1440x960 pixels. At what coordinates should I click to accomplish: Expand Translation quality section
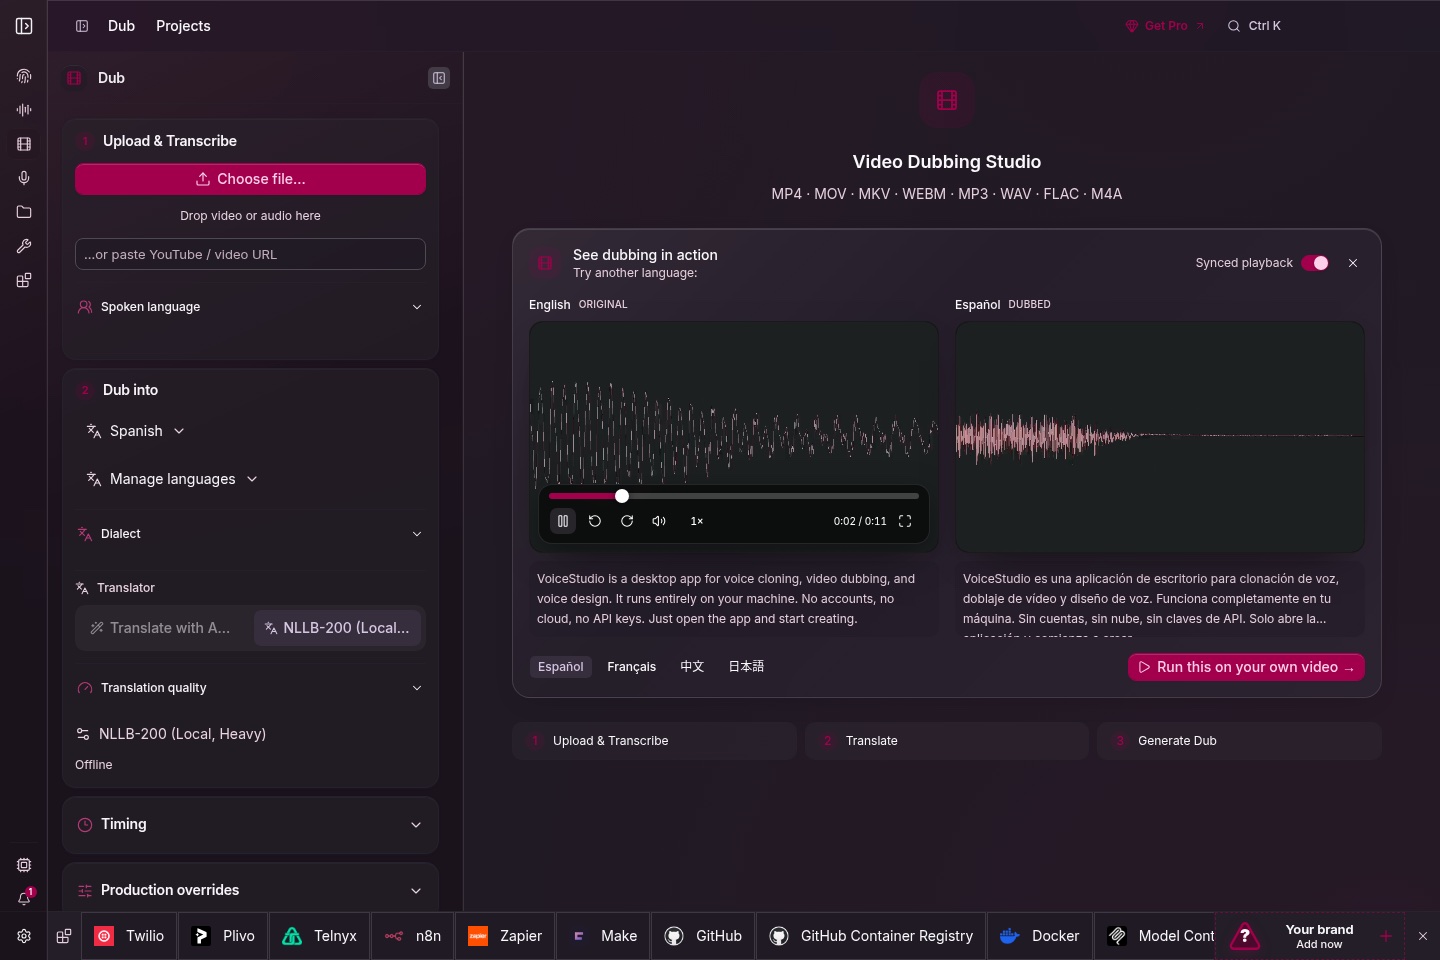pos(250,688)
